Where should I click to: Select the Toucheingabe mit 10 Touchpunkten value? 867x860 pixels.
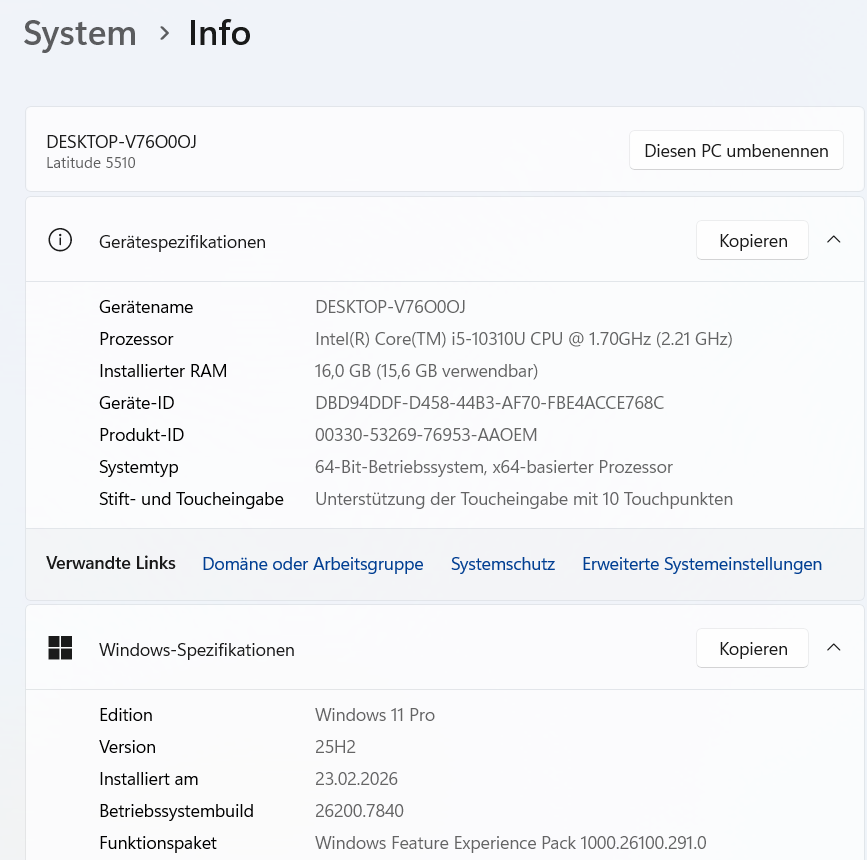[524, 499]
